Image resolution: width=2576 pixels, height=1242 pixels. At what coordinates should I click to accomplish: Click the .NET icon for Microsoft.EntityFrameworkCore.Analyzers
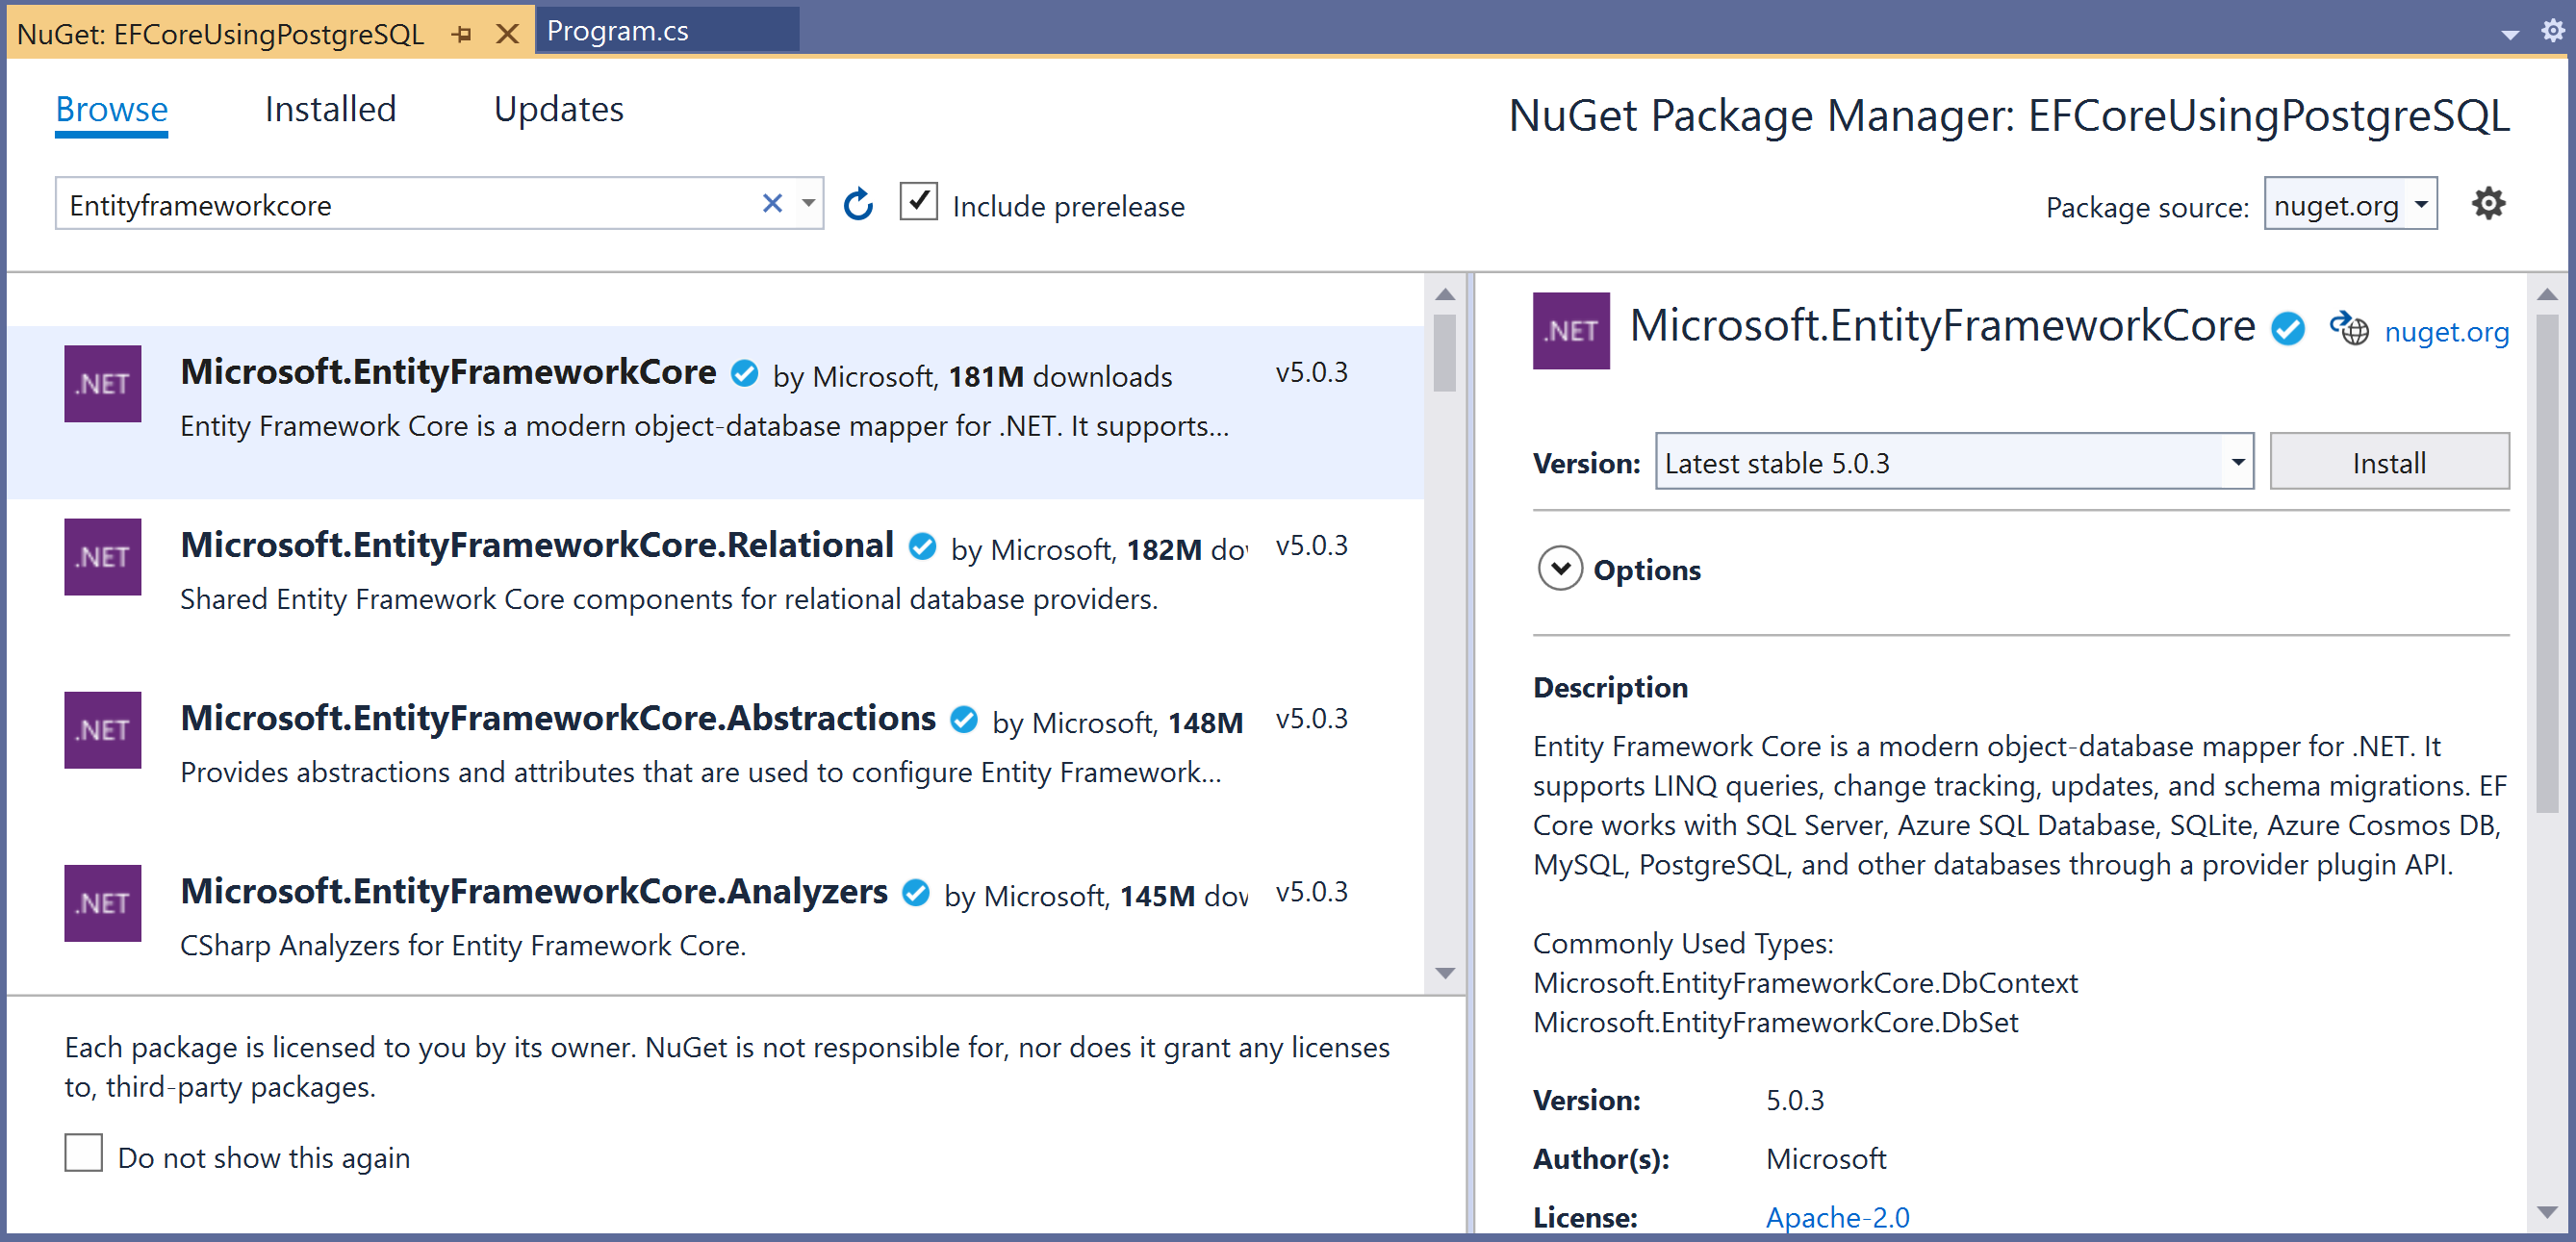102,903
